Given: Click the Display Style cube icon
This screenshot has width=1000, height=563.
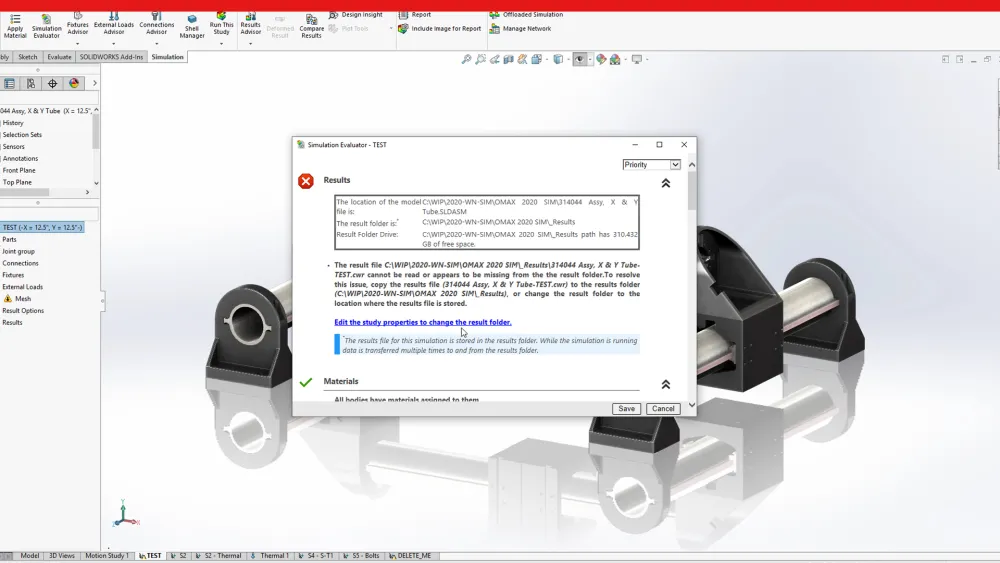Looking at the screenshot, I should (x=558, y=59).
